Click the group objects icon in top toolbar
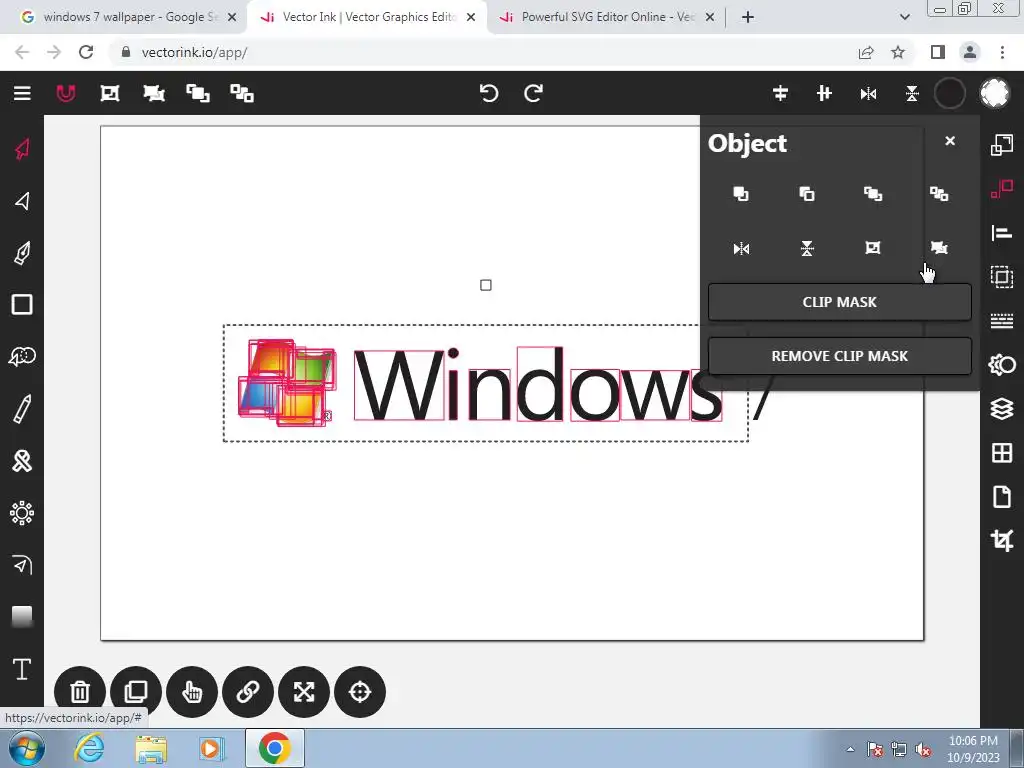 click(x=110, y=93)
